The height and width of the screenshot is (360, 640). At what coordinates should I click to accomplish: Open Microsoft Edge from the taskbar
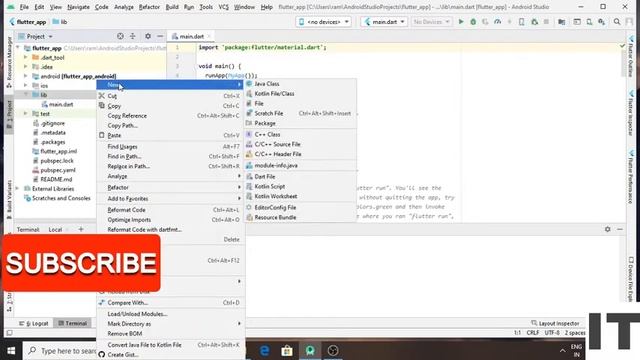264,350
